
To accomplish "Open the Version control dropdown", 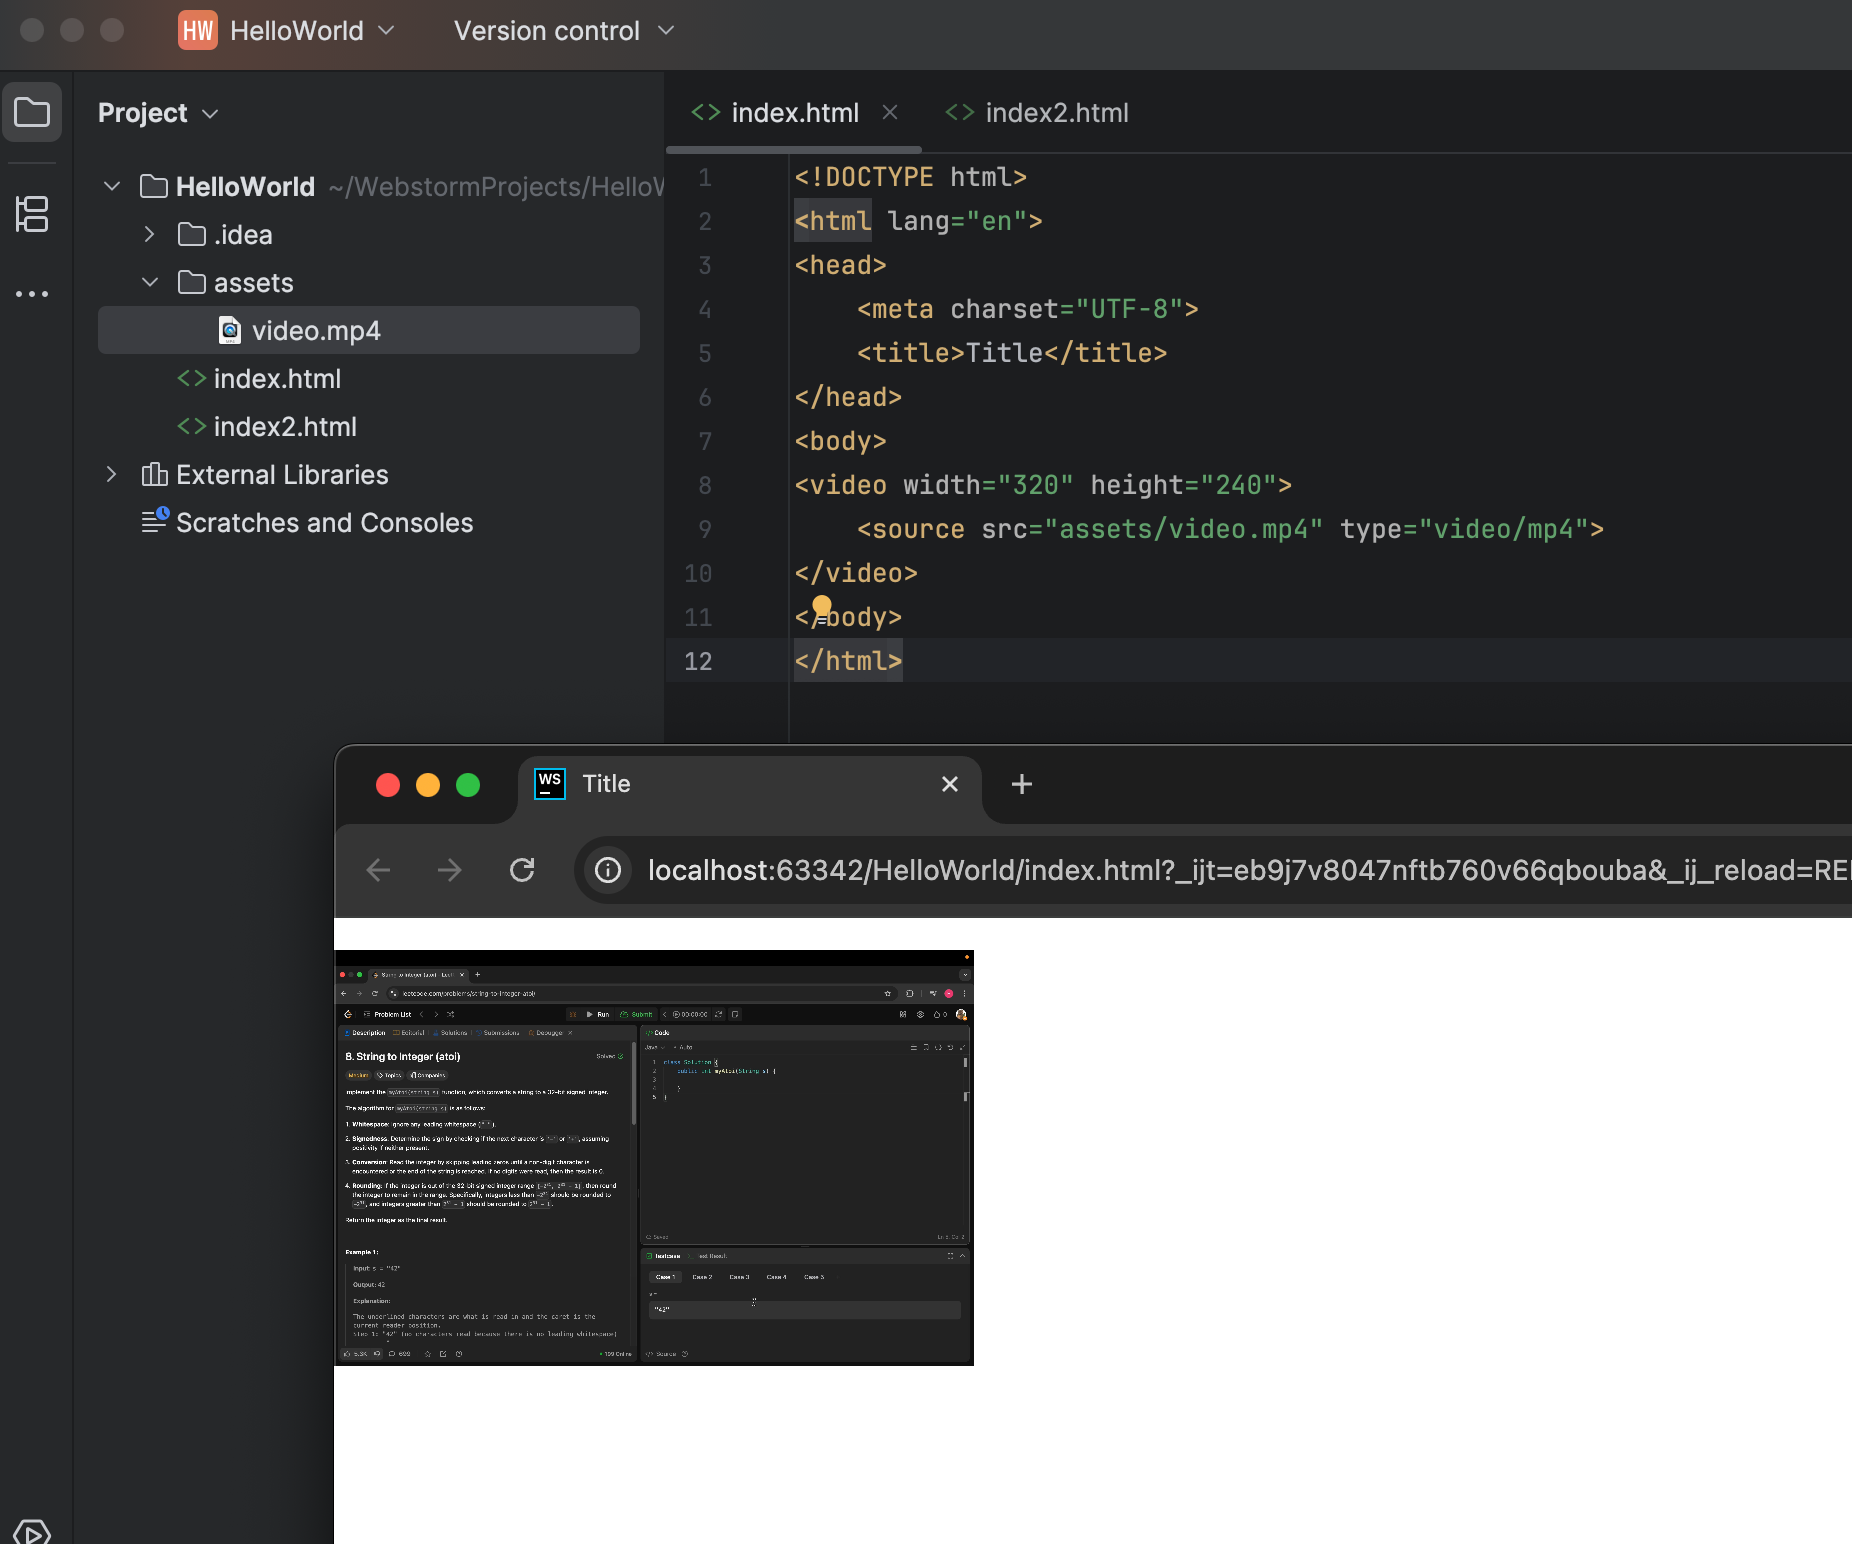I will pos(565,30).
